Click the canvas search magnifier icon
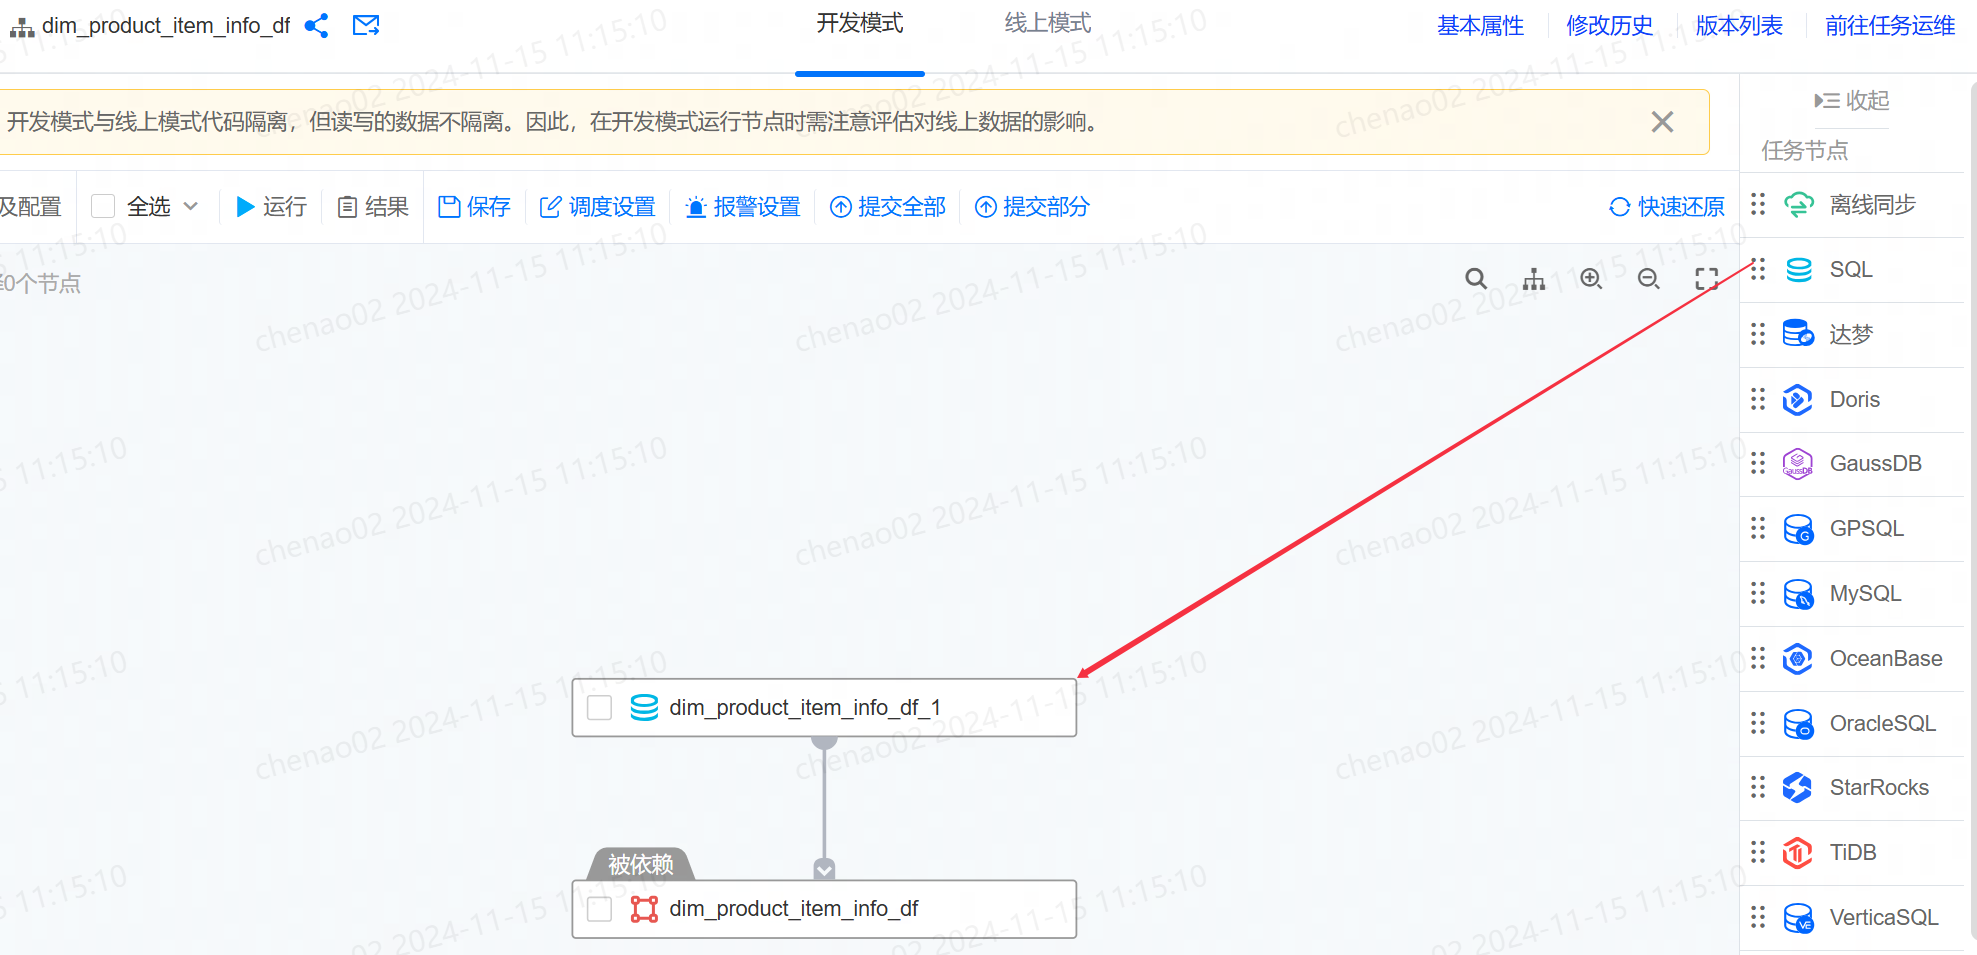This screenshot has width=1977, height=955. [x=1476, y=279]
